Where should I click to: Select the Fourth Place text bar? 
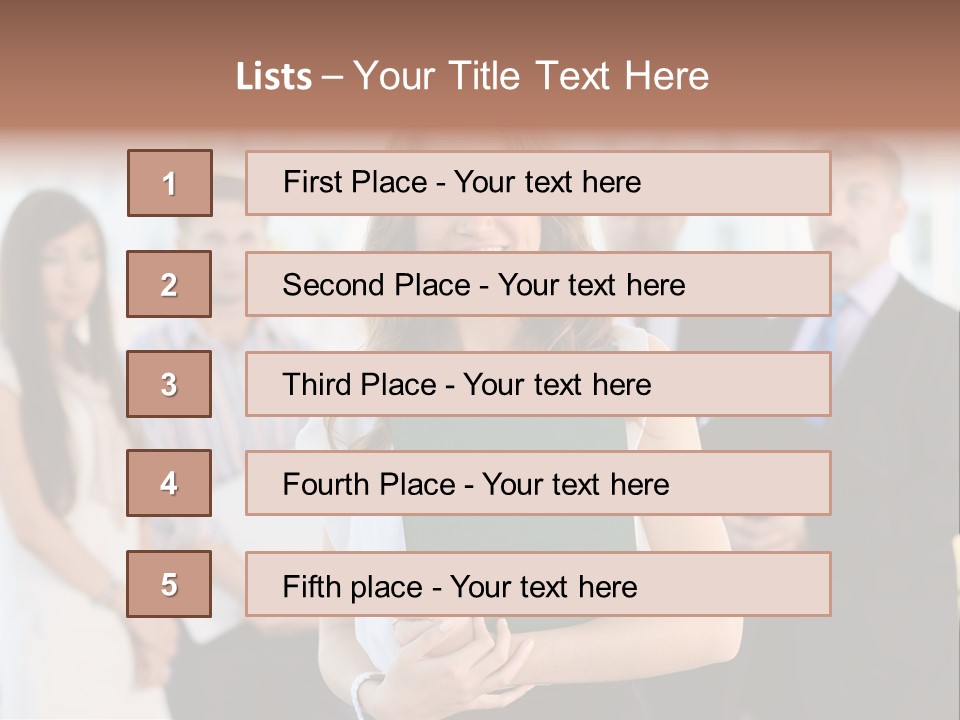[x=538, y=483]
